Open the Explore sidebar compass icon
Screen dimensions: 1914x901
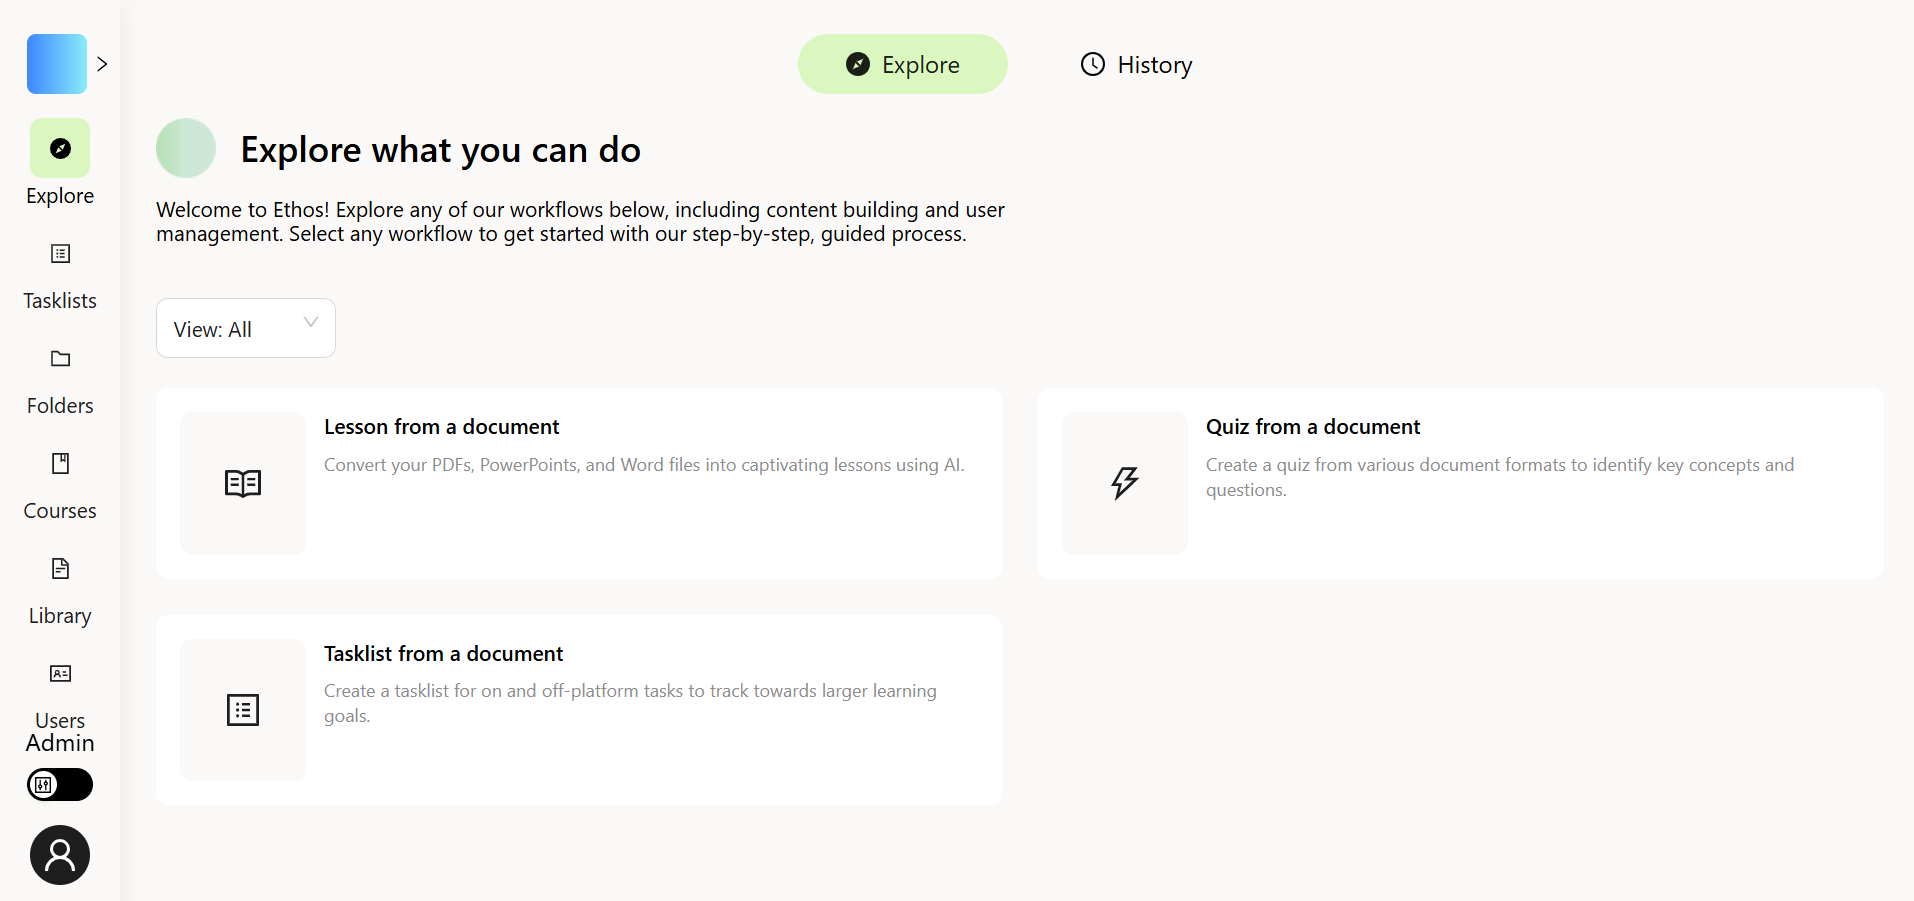point(60,148)
